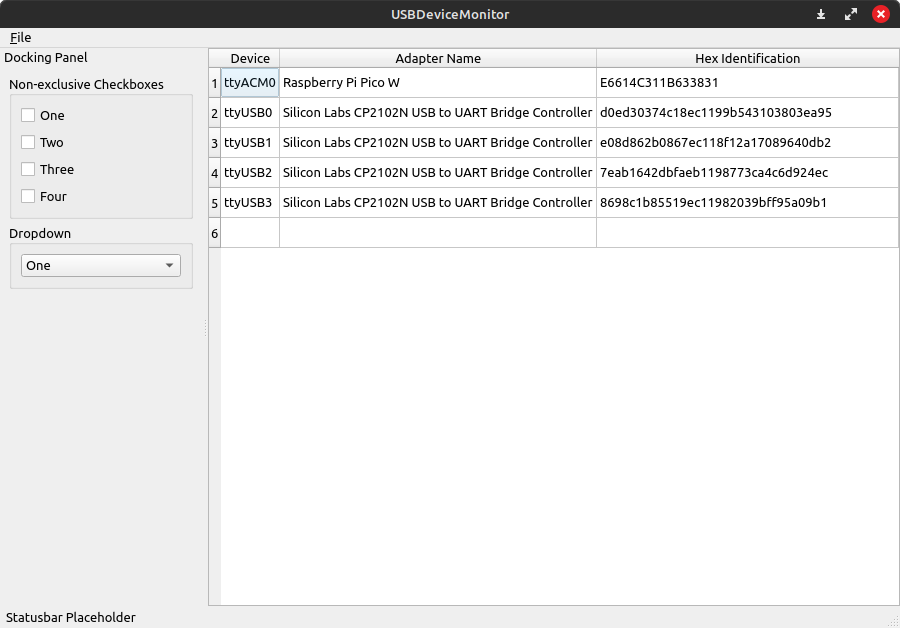Click the window resize grip icon
Screen dimensions: 900x628
pos(894,622)
